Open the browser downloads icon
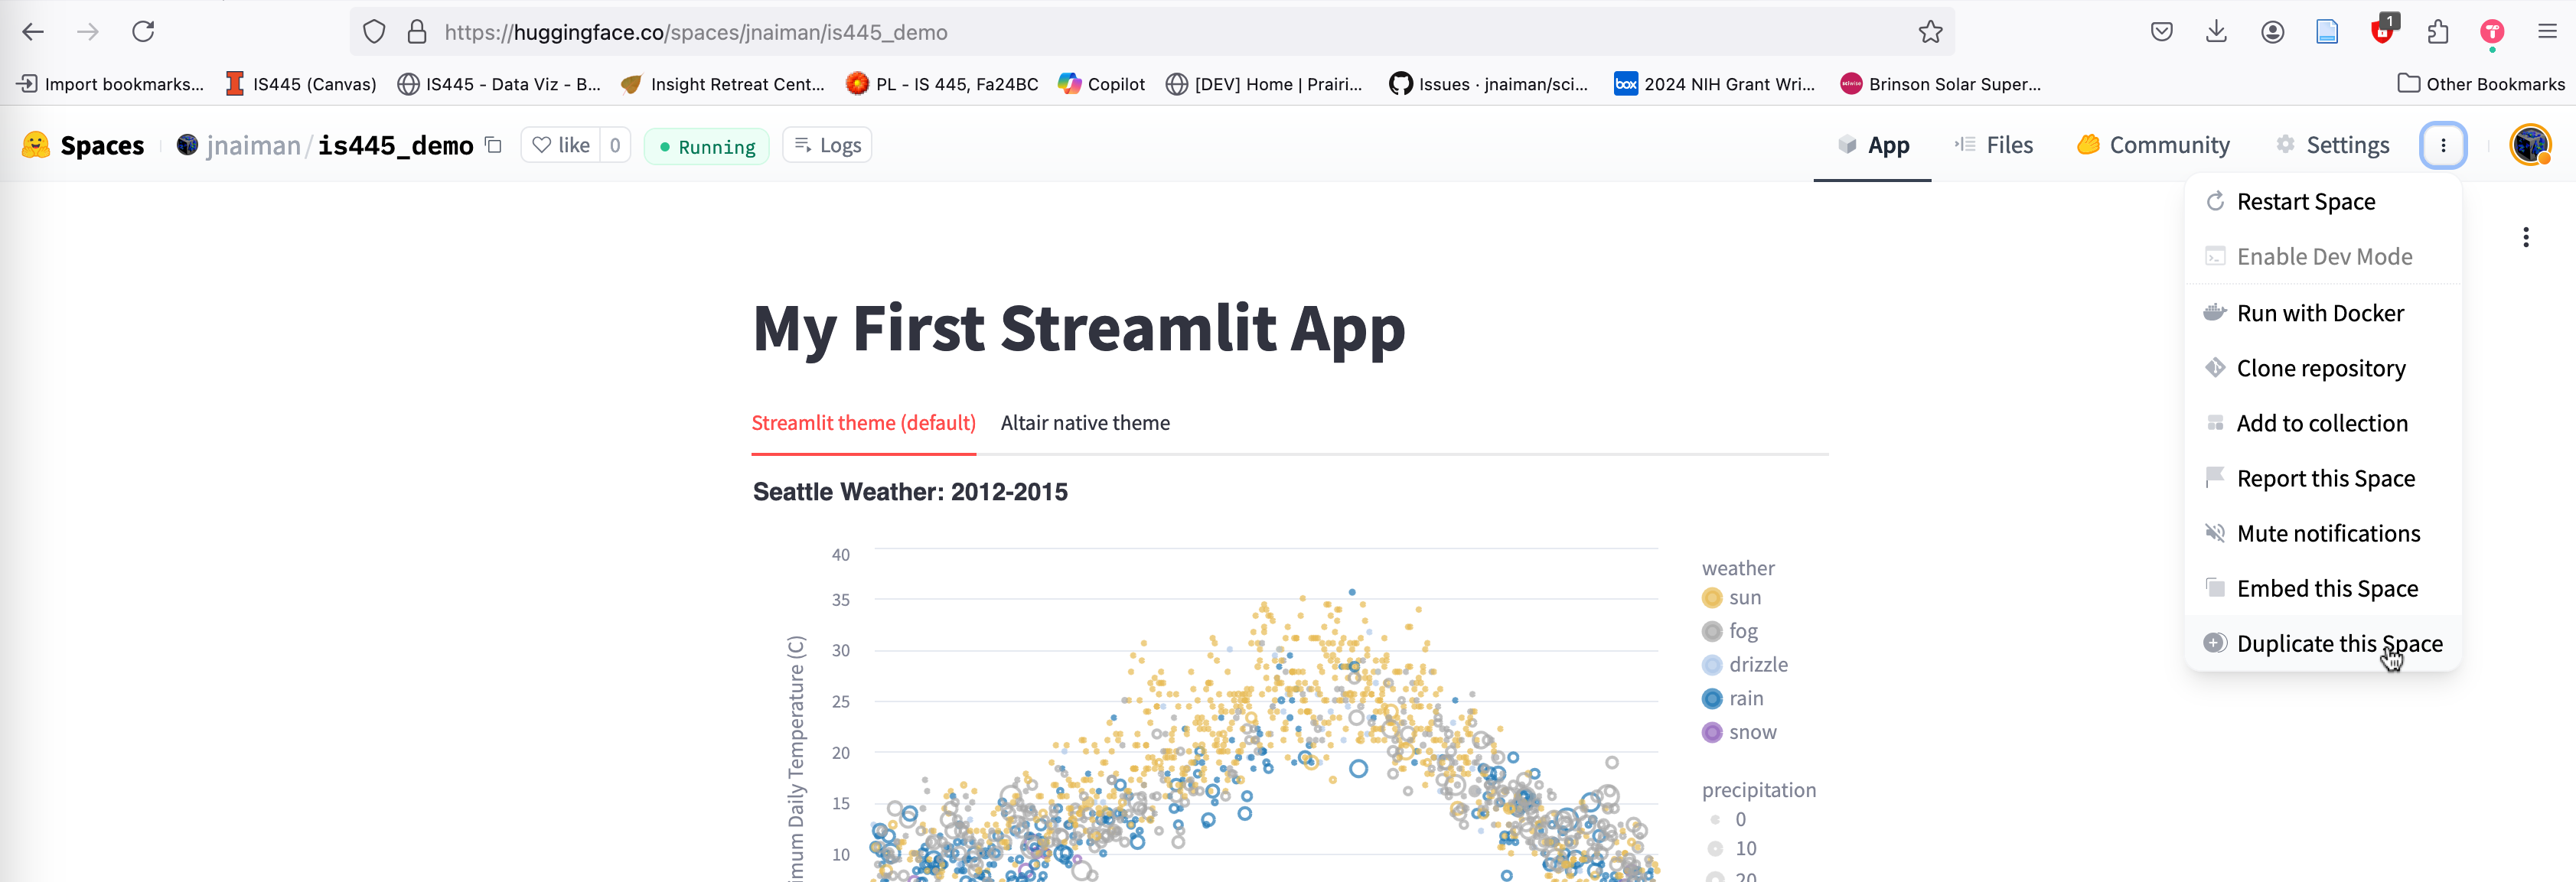 [x=2216, y=32]
